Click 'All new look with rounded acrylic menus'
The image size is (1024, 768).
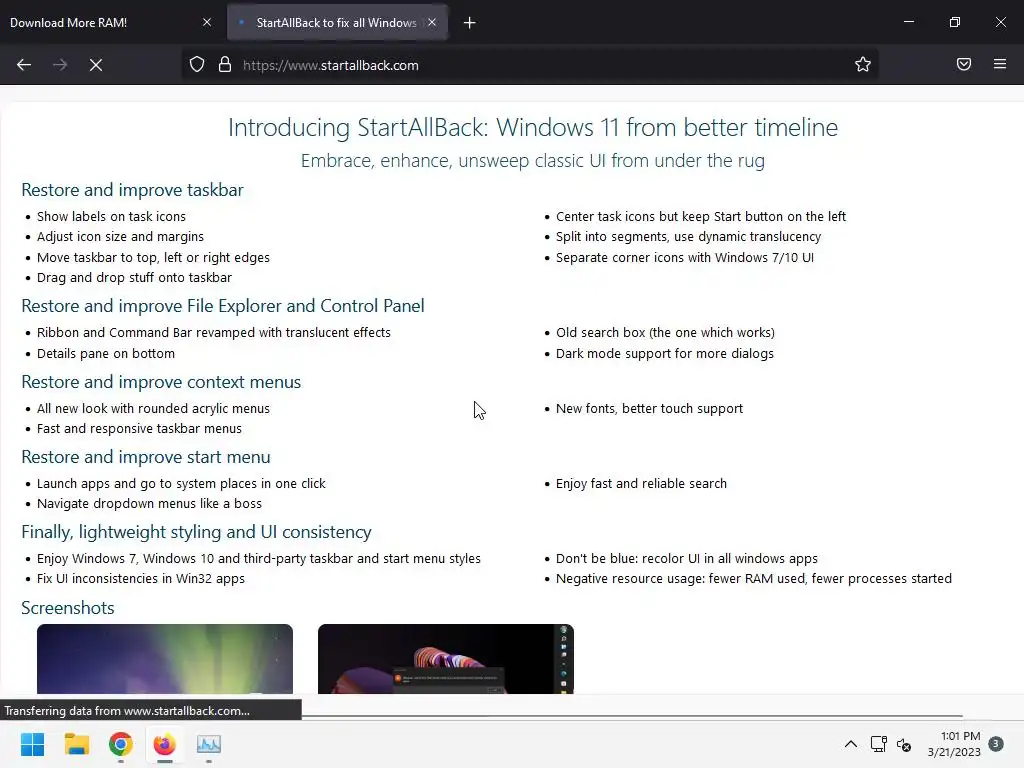[153, 408]
